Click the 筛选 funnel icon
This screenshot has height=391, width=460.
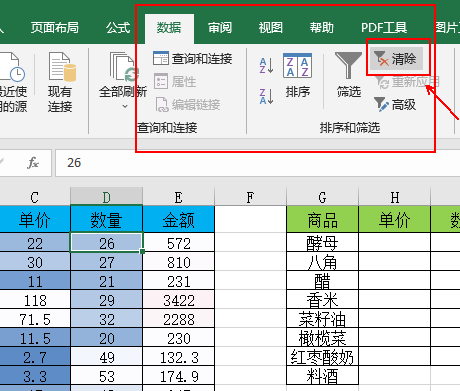pos(348,65)
